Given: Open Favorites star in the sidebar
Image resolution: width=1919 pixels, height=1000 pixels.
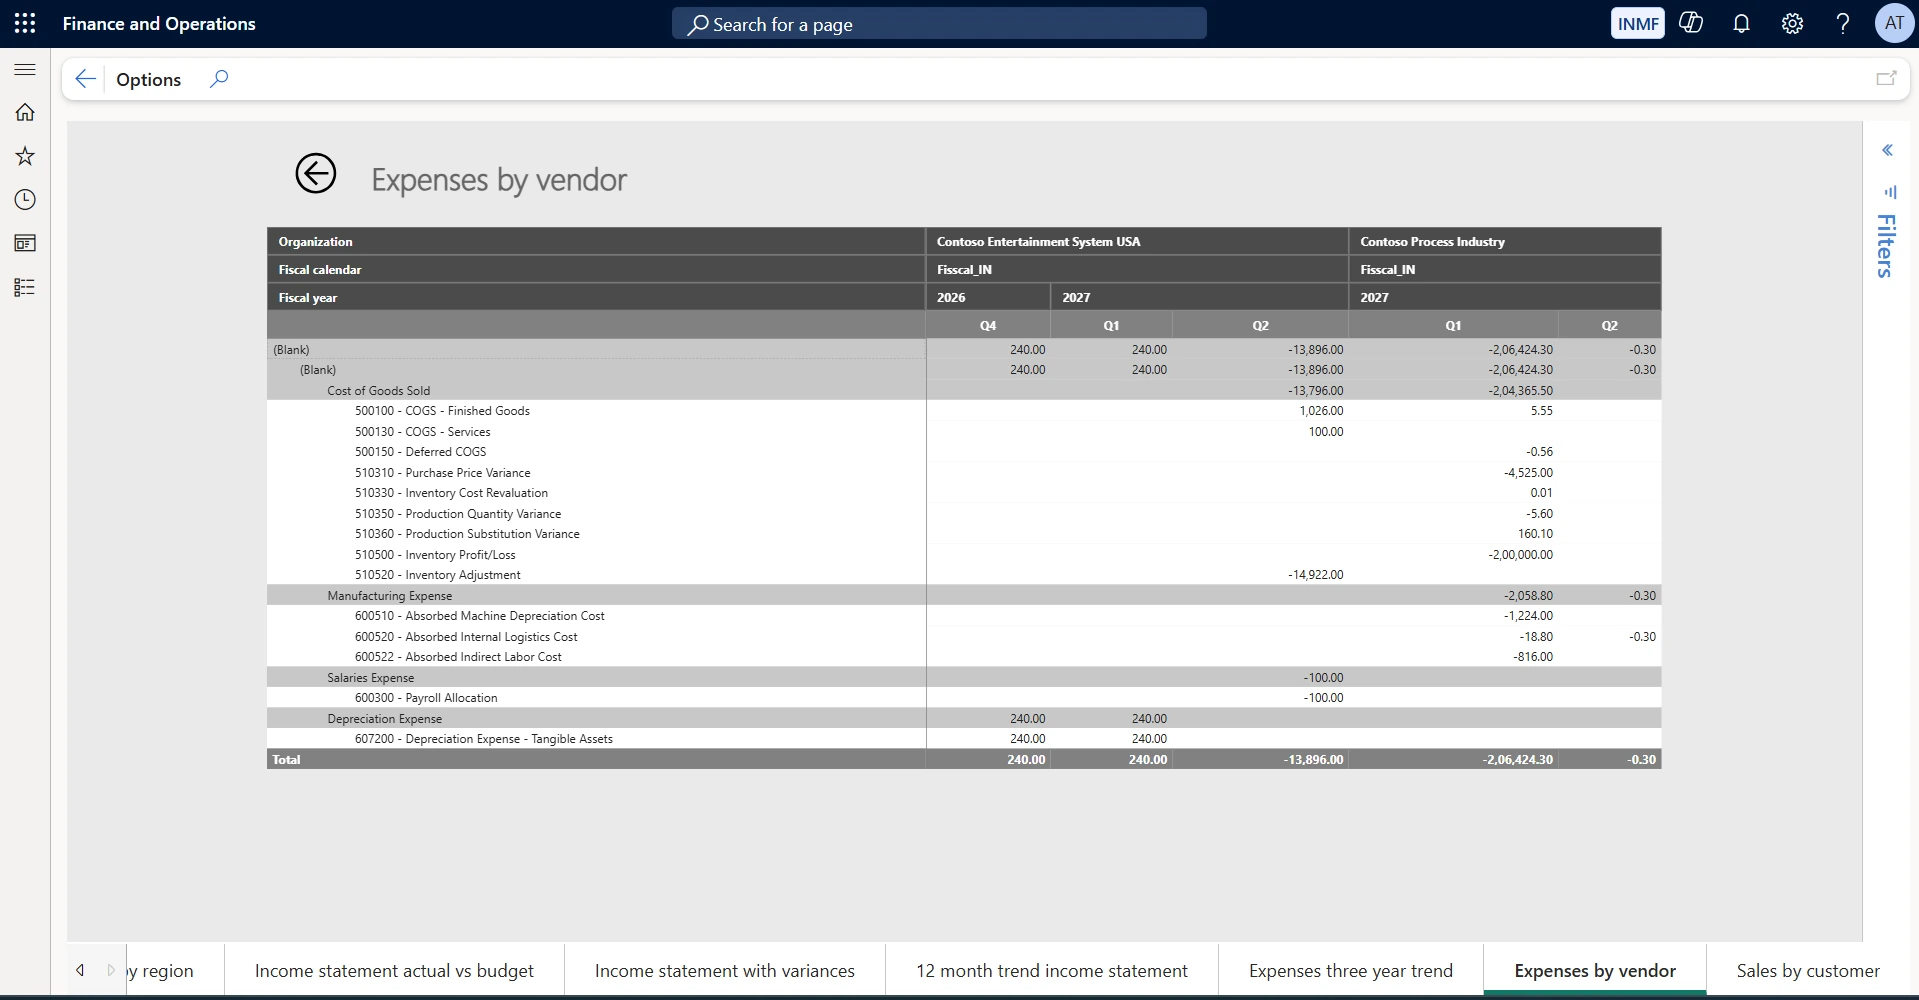Looking at the screenshot, I should (x=25, y=156).
